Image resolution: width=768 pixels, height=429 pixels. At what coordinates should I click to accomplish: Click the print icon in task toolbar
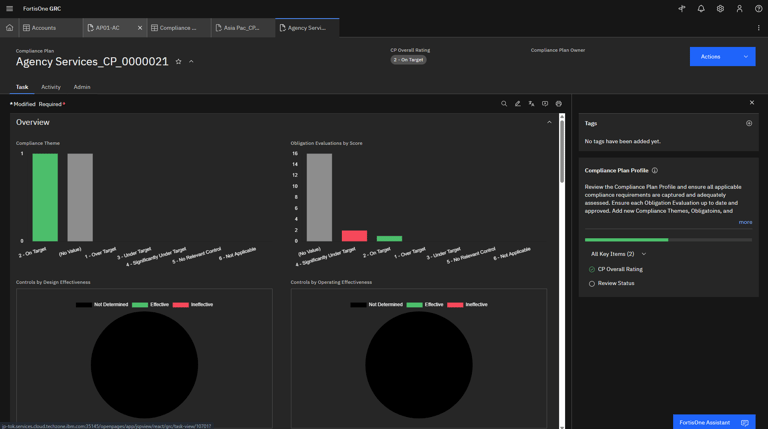pyautogui.click(x=558, y=104)
